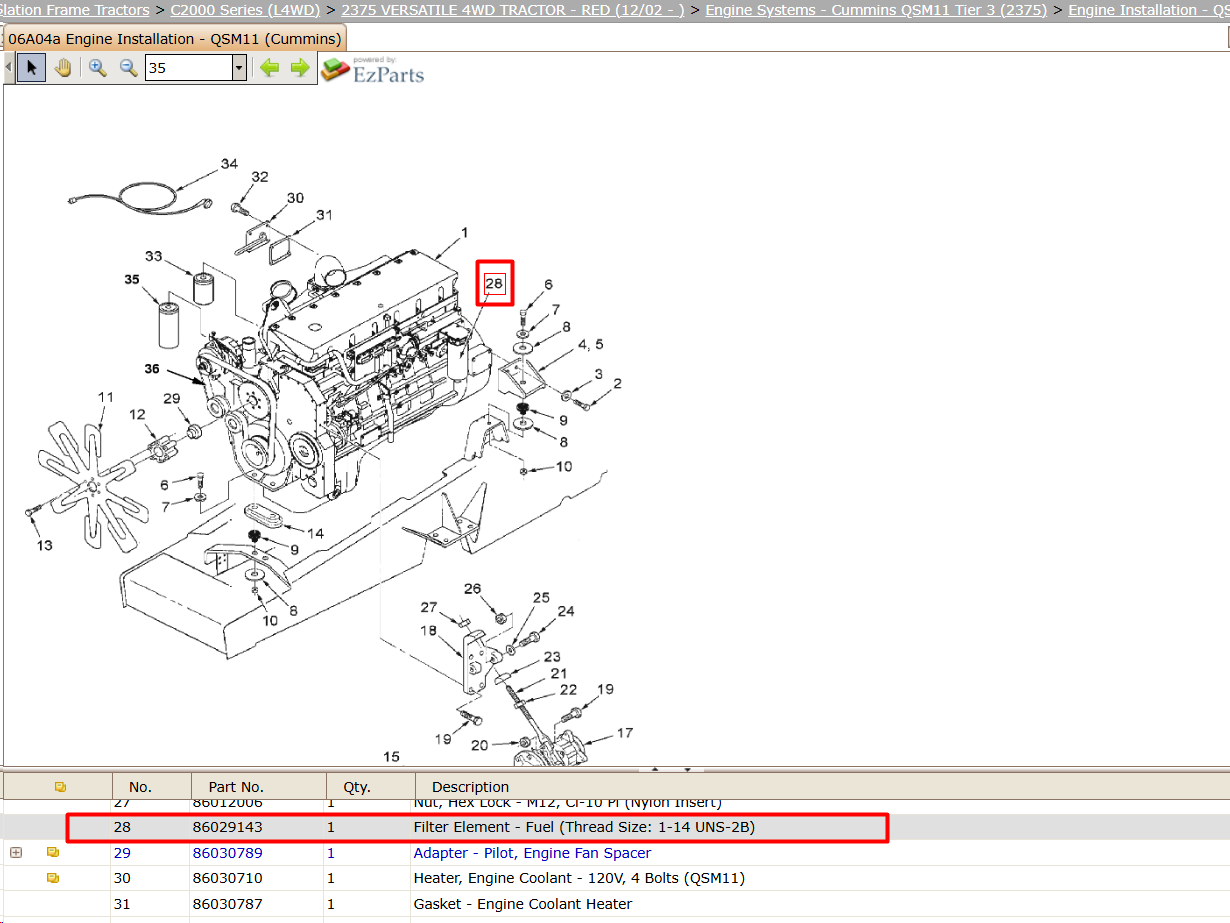Select Heater, Engine Coolant - 120V row

(615, 879)
